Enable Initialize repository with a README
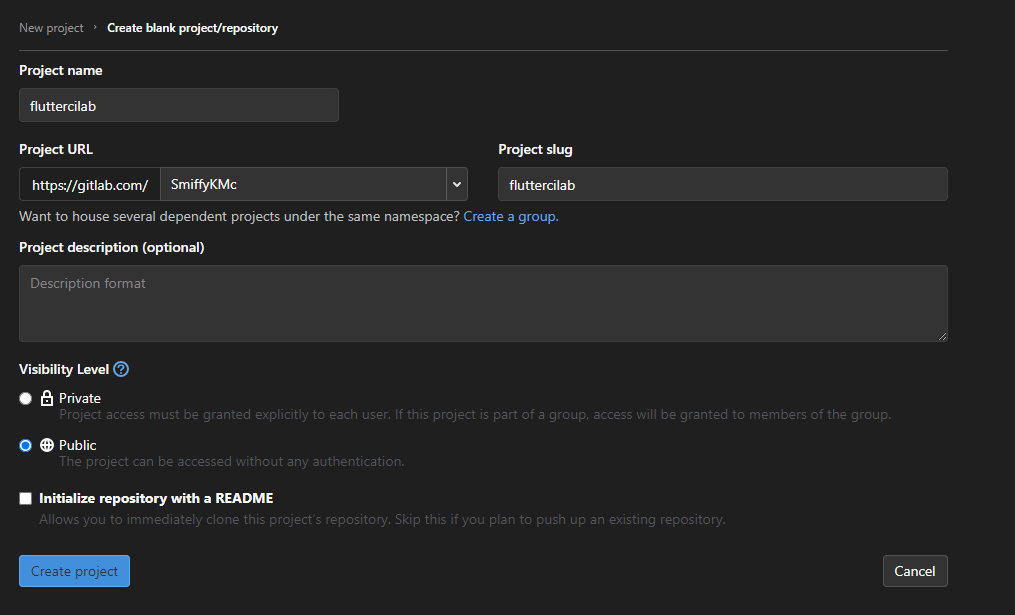Image resolution: width=1015 pixels, height=615 pixels. click(x=25, y=498)
